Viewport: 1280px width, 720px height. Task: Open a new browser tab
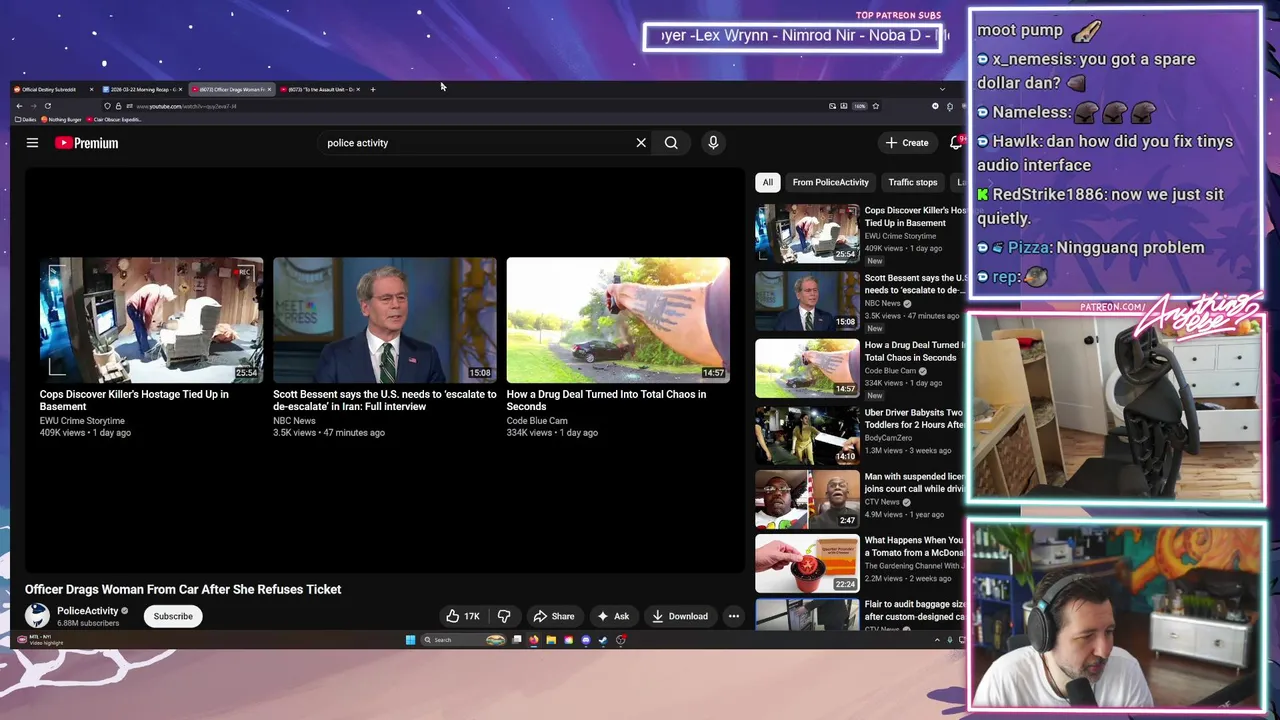pos(372,89)
